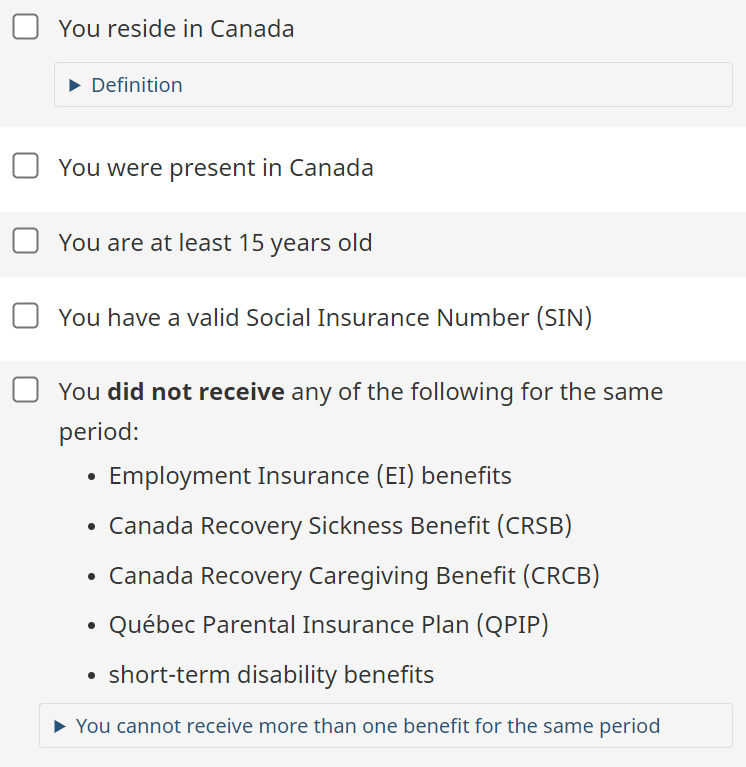Image resolution: width=746 pixels, height=767 pixels.
Task: Click Canada Recovery Sickness Benefit (CRSB) item
Action: [340, 526]
